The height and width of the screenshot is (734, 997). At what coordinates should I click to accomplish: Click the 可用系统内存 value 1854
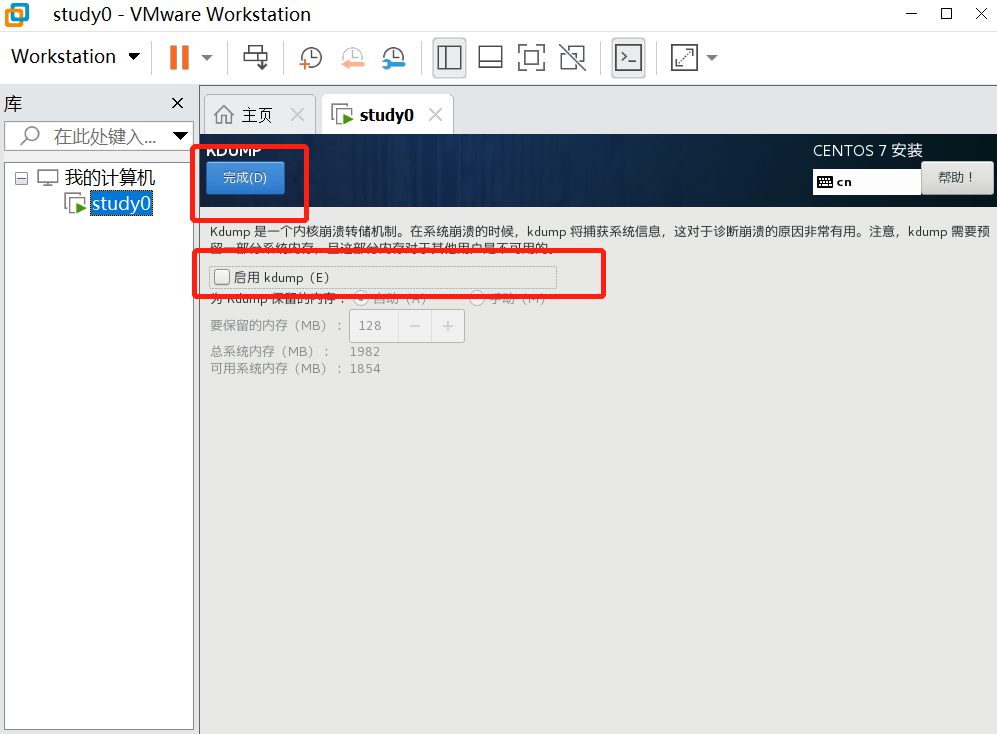[x=365, y=369]
